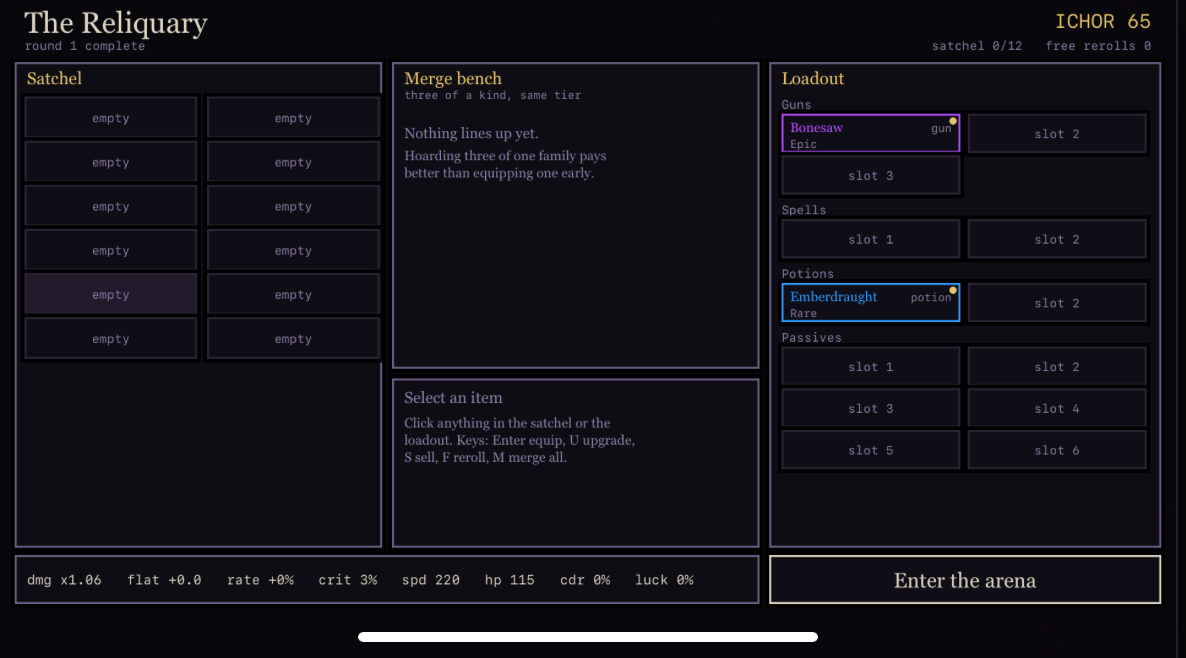The image size is (1186, 658).
Task: Click the luck 0% stat
Action: (664, 580)
